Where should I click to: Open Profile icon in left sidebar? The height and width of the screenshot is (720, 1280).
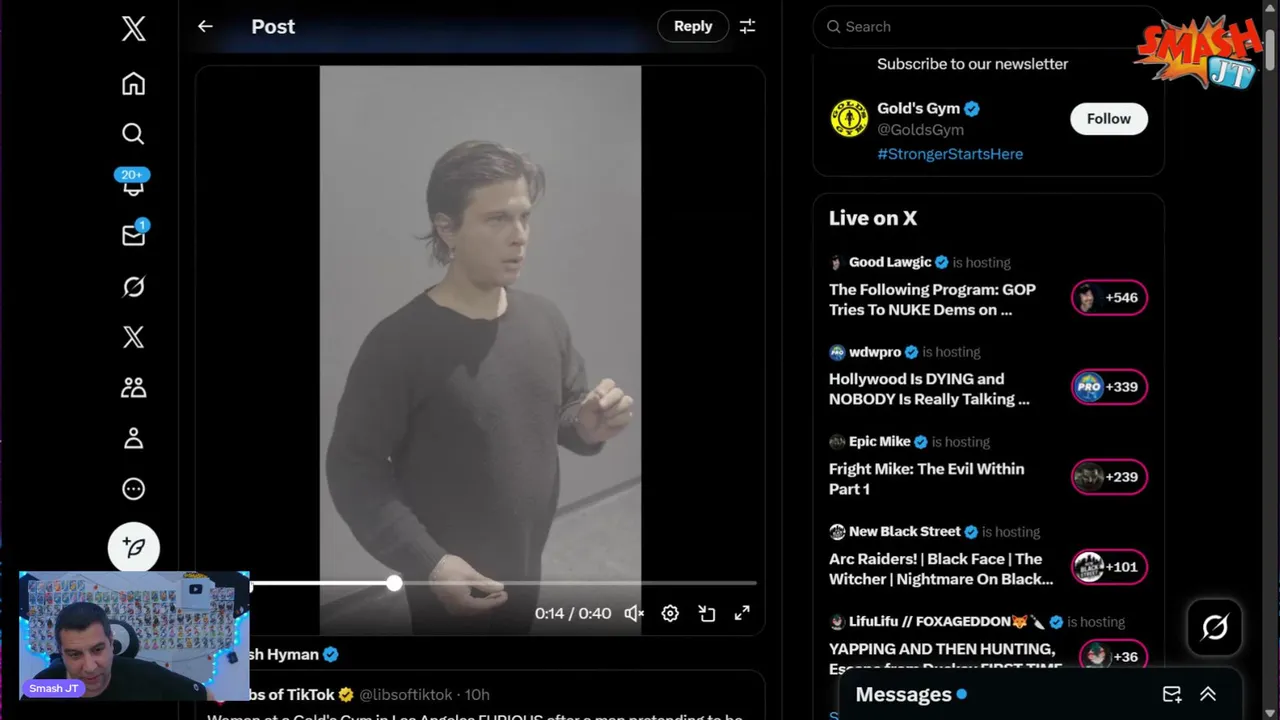coord(133,438)
